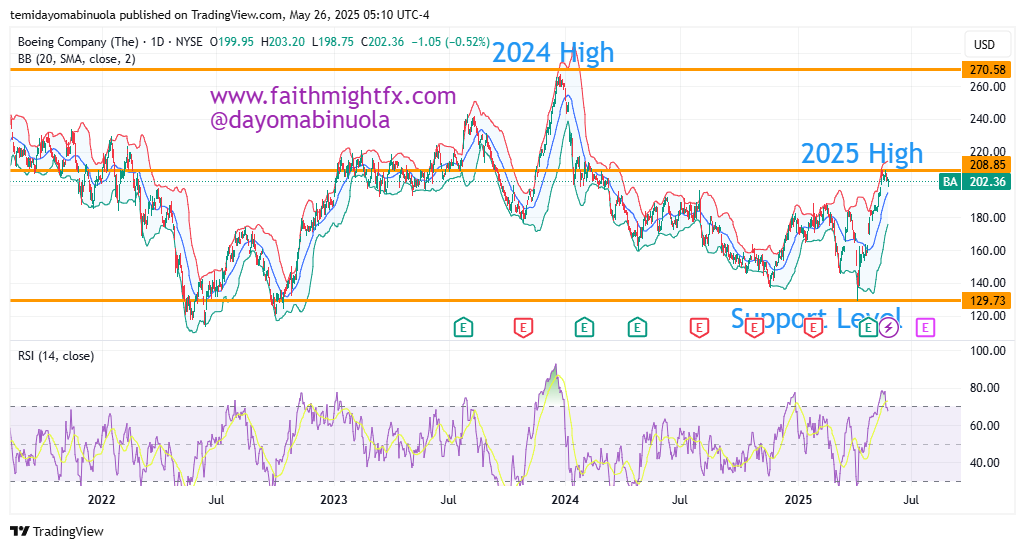The image size is (1025, 549).
Task: Select the 129.73 orange price label
Action: coord(987,301)
